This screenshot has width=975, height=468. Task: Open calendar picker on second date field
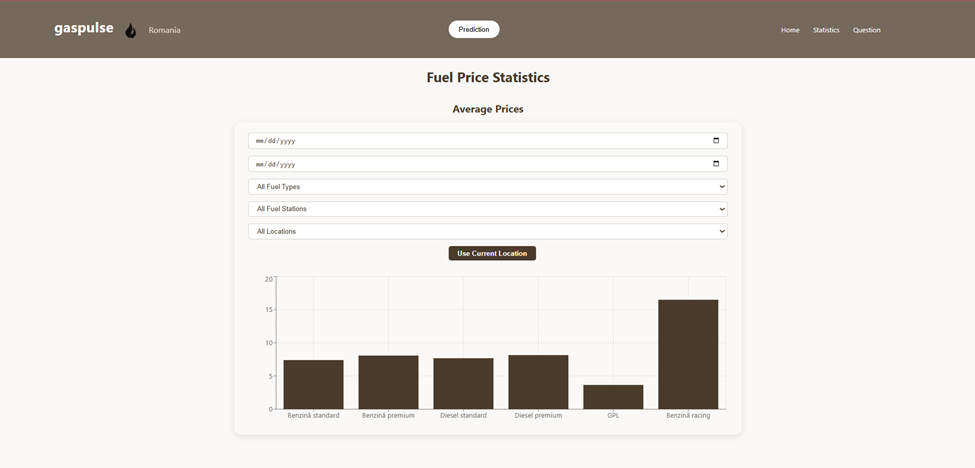[x=716, y=164]
